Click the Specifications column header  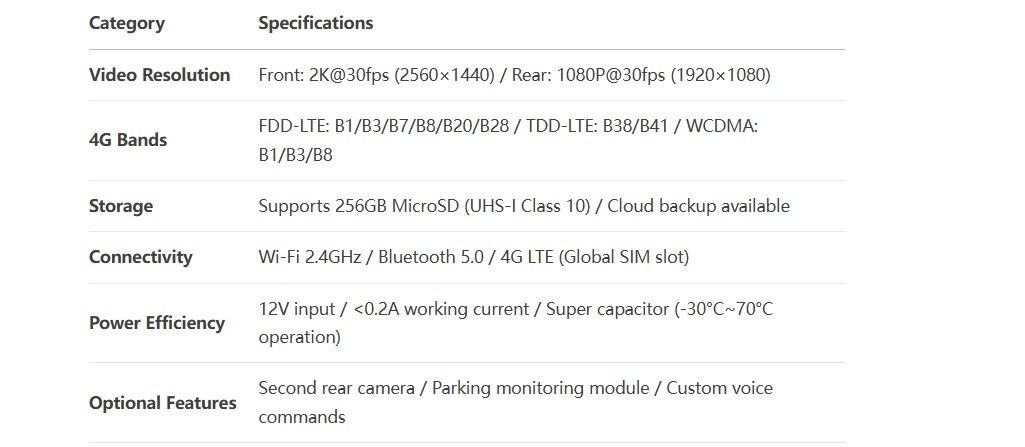click(316, 23)
